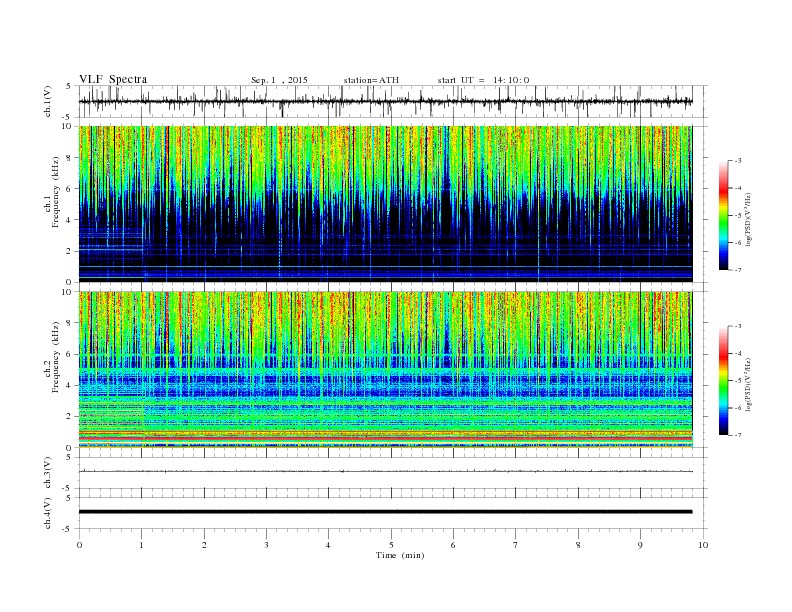Click the ch.3 waveform trace

point(385,471)
